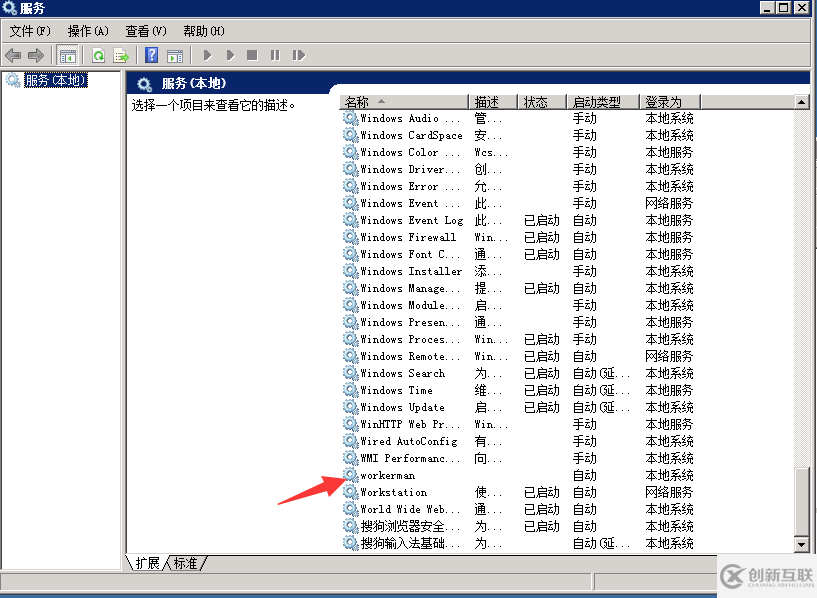Open the 文件(F) menu
The height and width of the screenshot is (598, 817).
[x=30, y=31]
